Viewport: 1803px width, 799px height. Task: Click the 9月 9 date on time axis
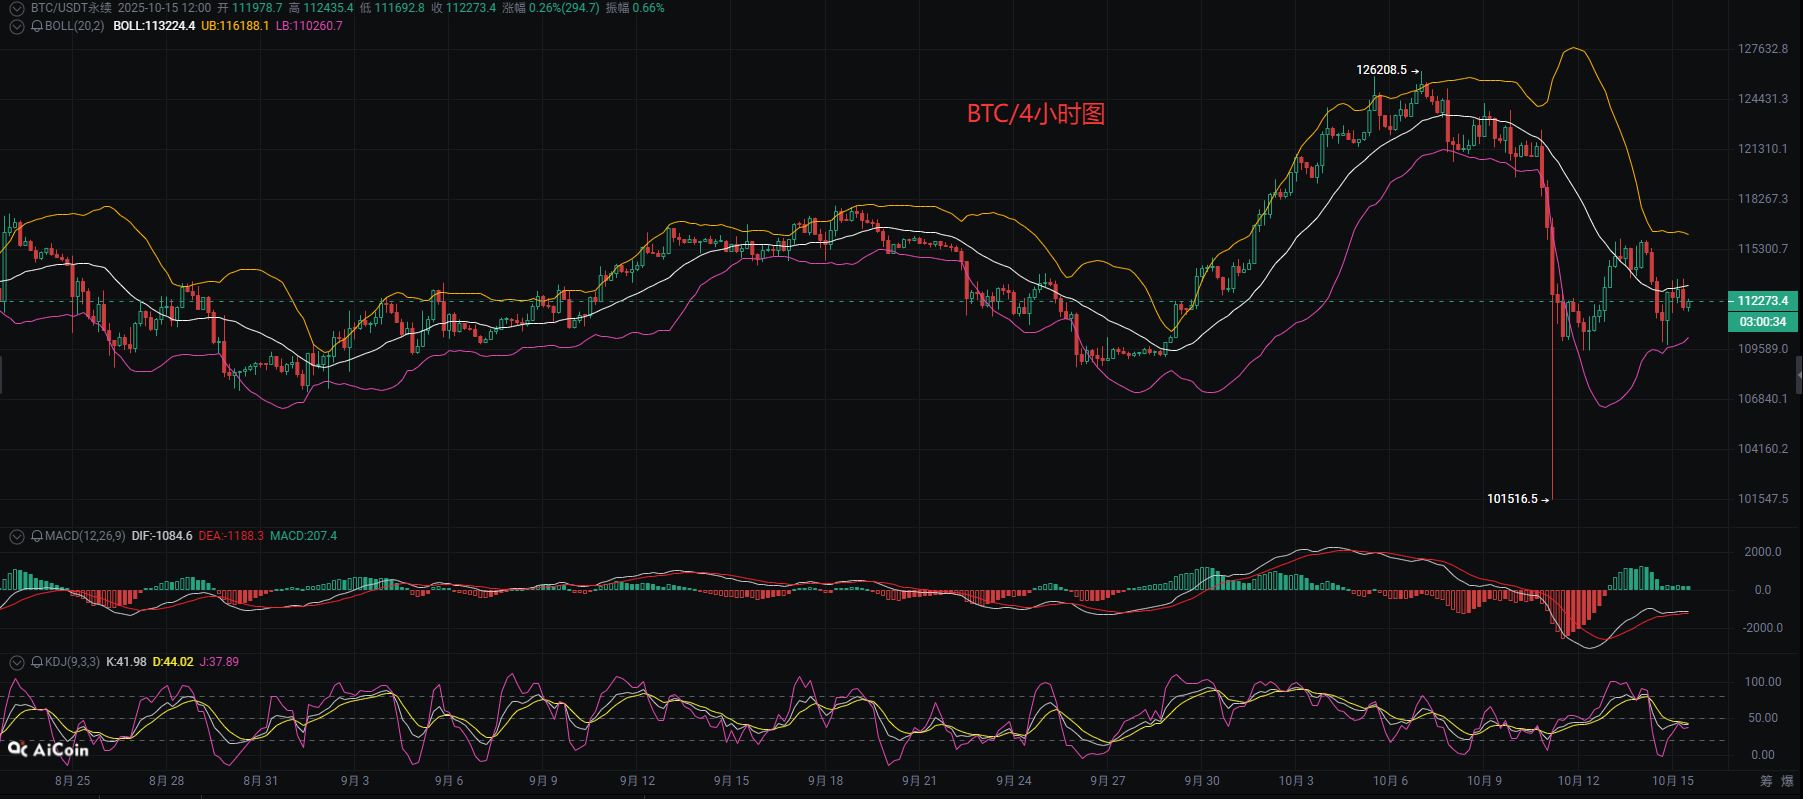[543, 781]
